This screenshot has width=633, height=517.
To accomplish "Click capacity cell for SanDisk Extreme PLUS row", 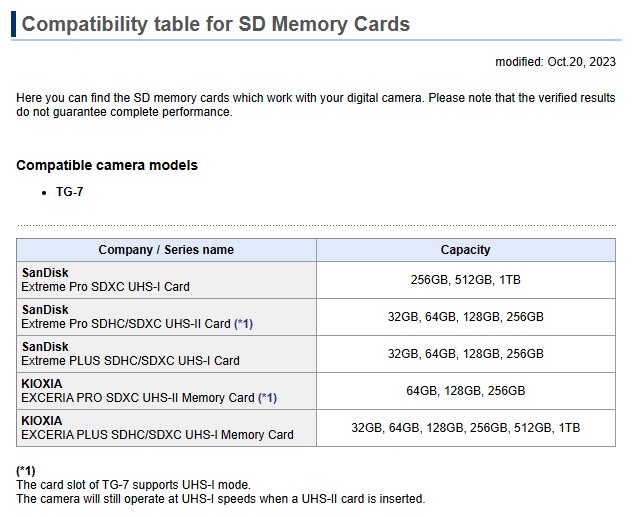I will 466,354.
